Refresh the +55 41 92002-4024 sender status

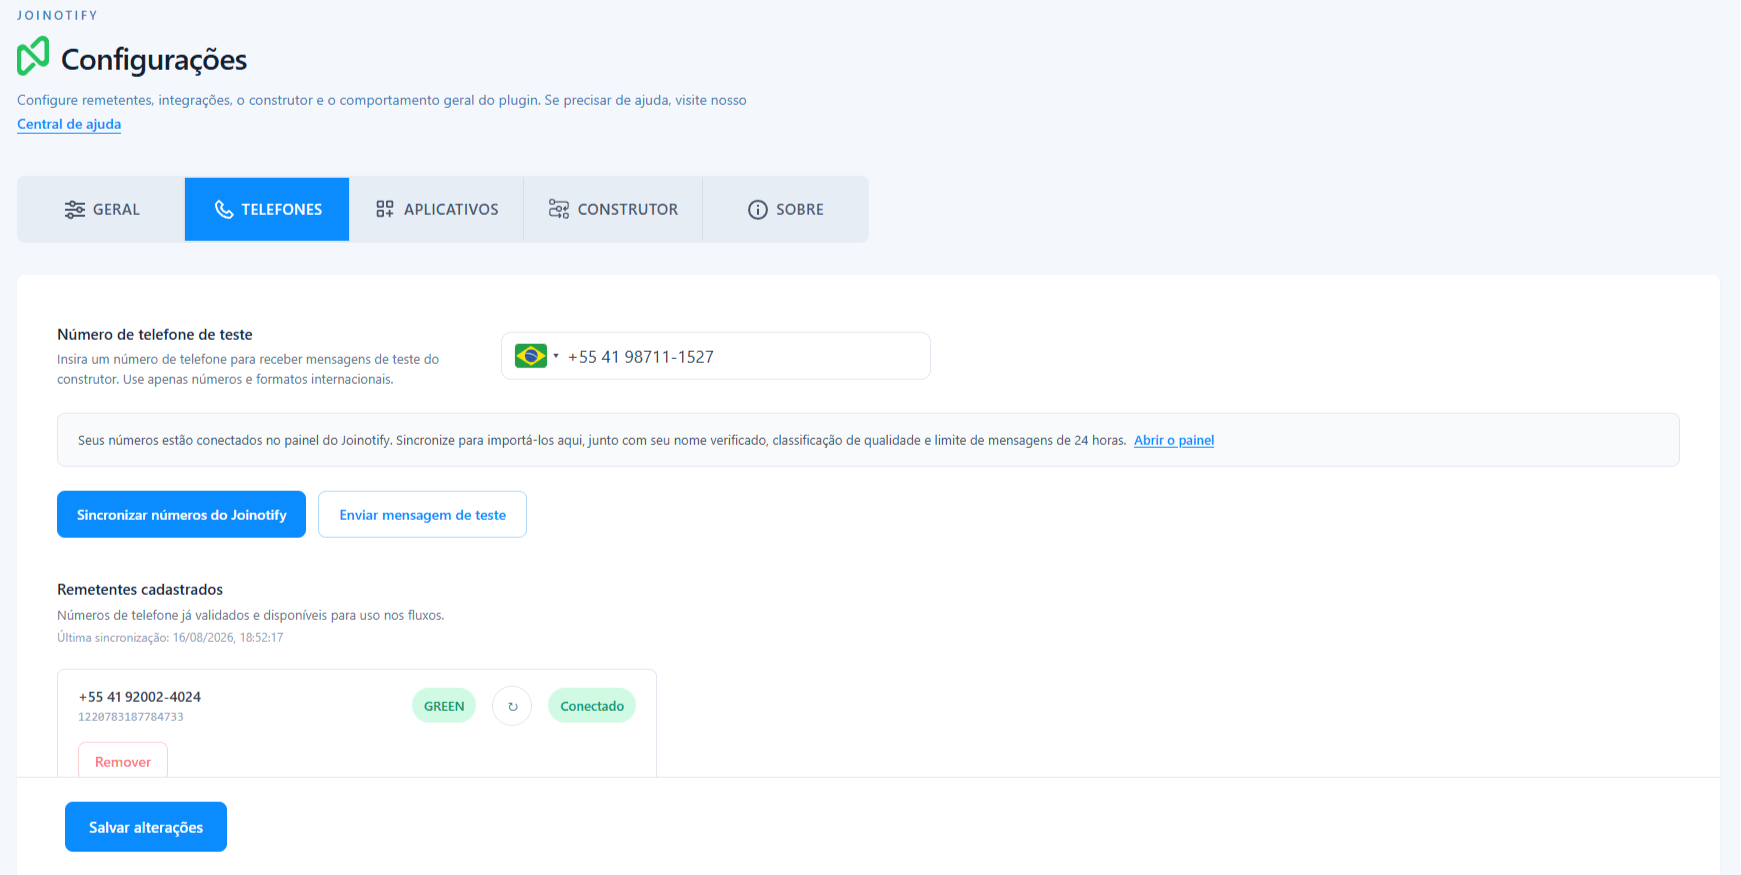coord(512,706)
